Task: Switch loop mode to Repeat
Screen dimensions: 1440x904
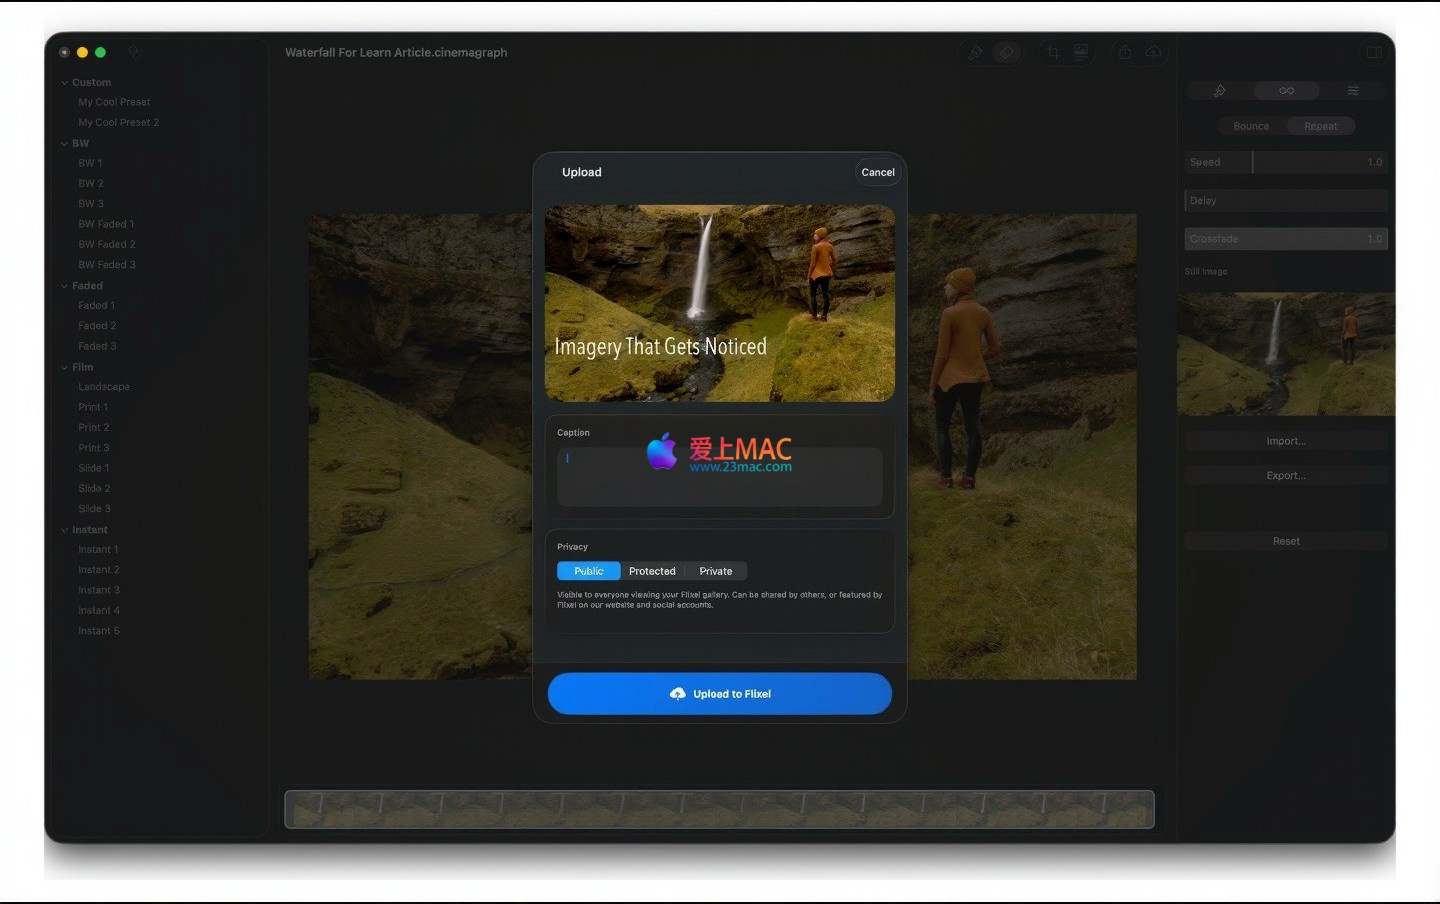Action: [1320, 126]
